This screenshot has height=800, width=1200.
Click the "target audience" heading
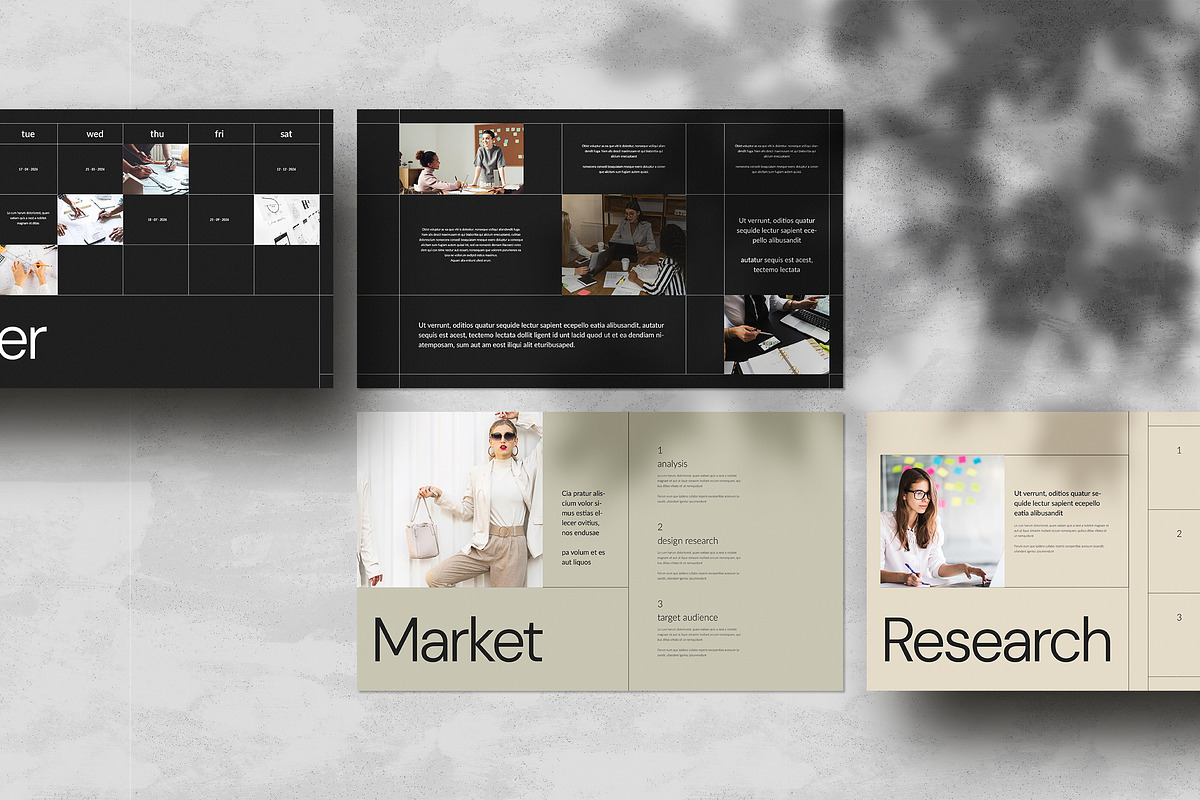[687, 618]
